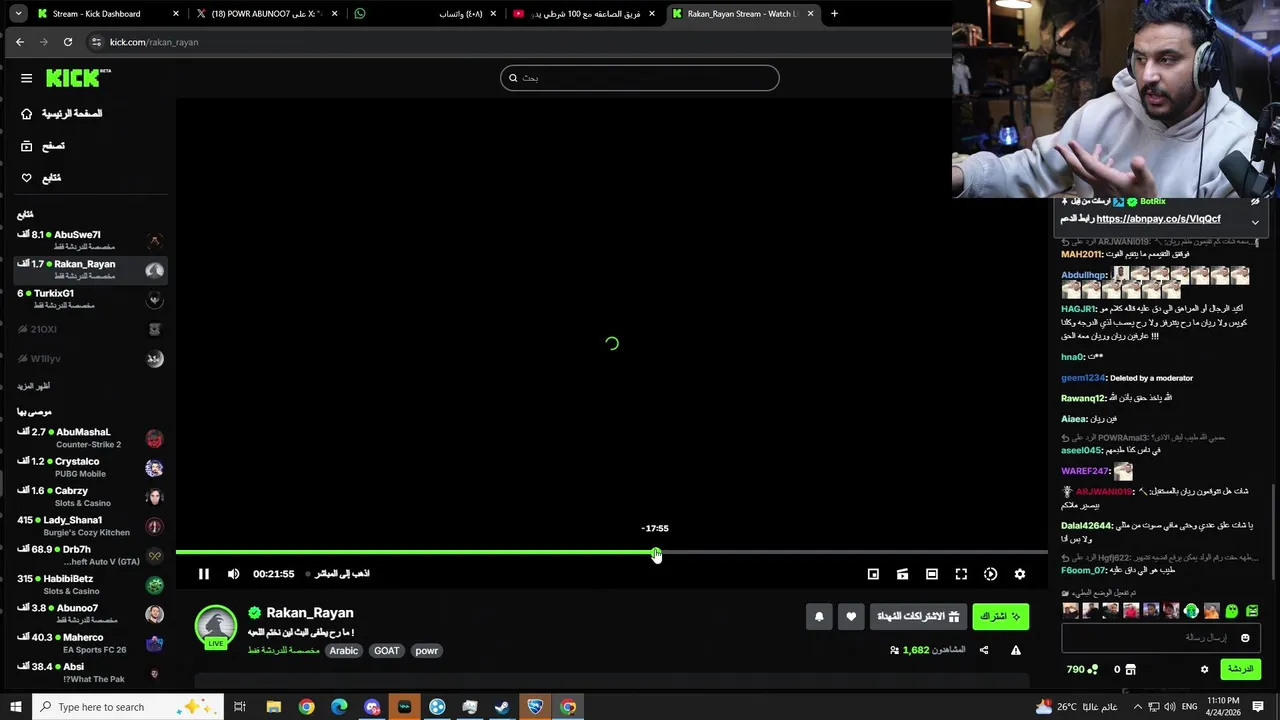Switch to the YouTube browser tab
The image size is (1280, 720).
click(x=585, y=14)
